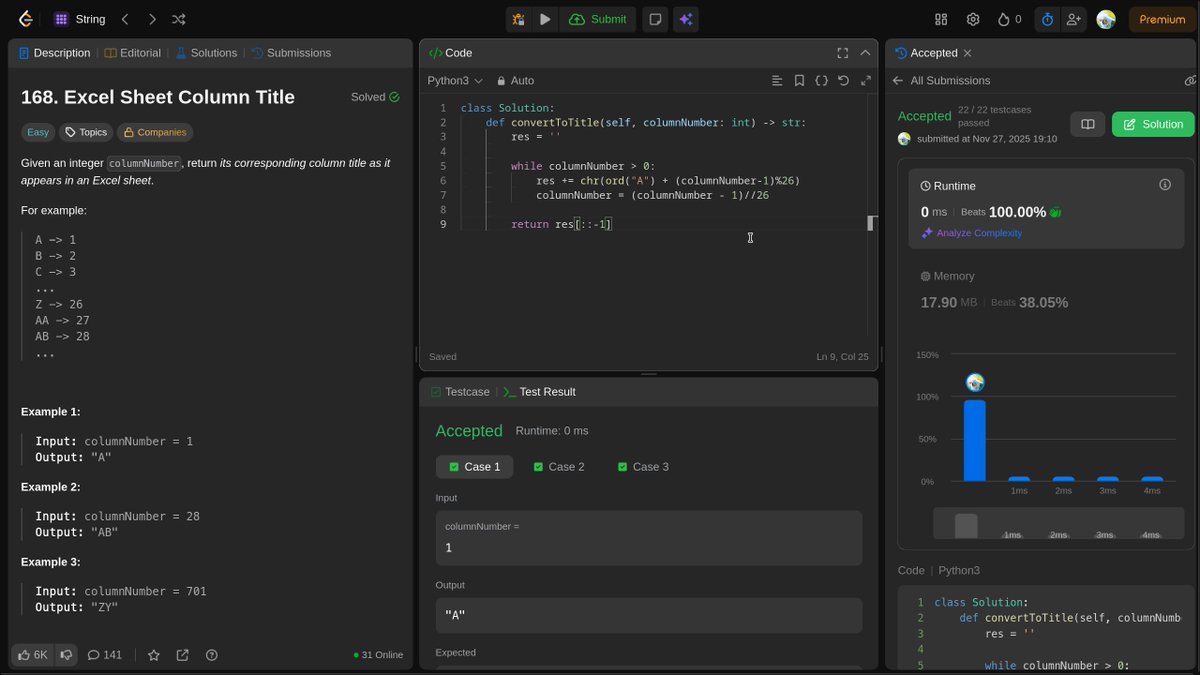The height and width of the screenshot is (675, 1200).
Task: Switch to the Solutions tab
Action: [207, 53]
